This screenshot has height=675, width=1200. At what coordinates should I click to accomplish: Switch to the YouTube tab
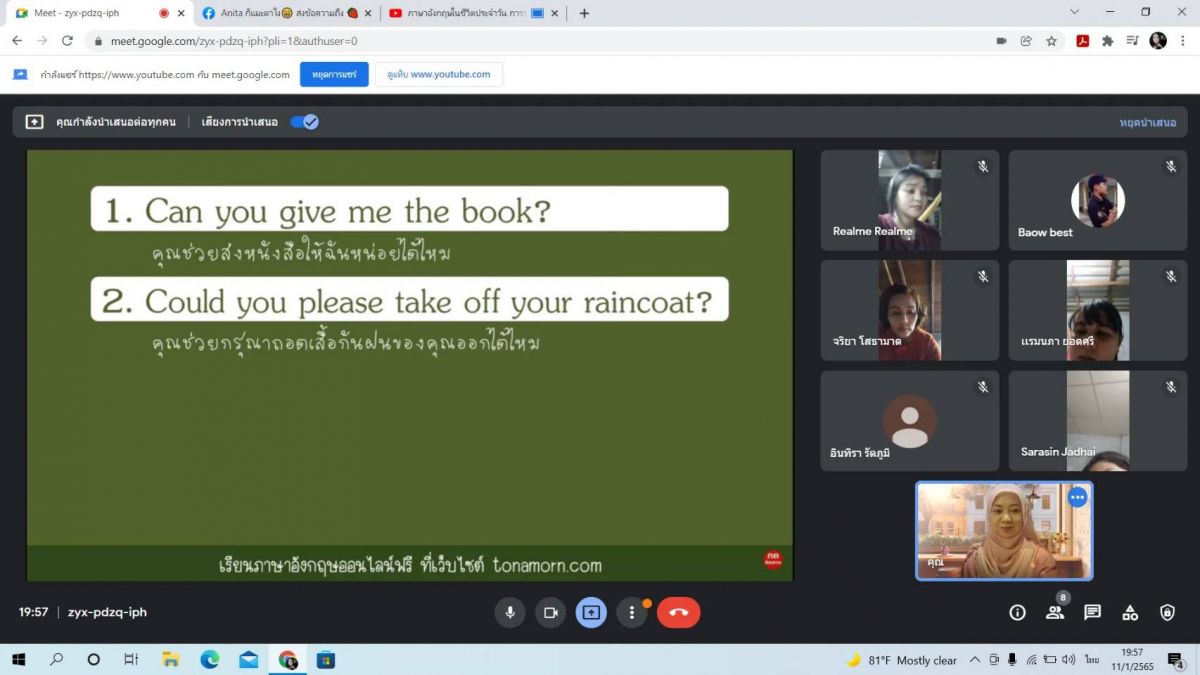[x=465, y=13]
